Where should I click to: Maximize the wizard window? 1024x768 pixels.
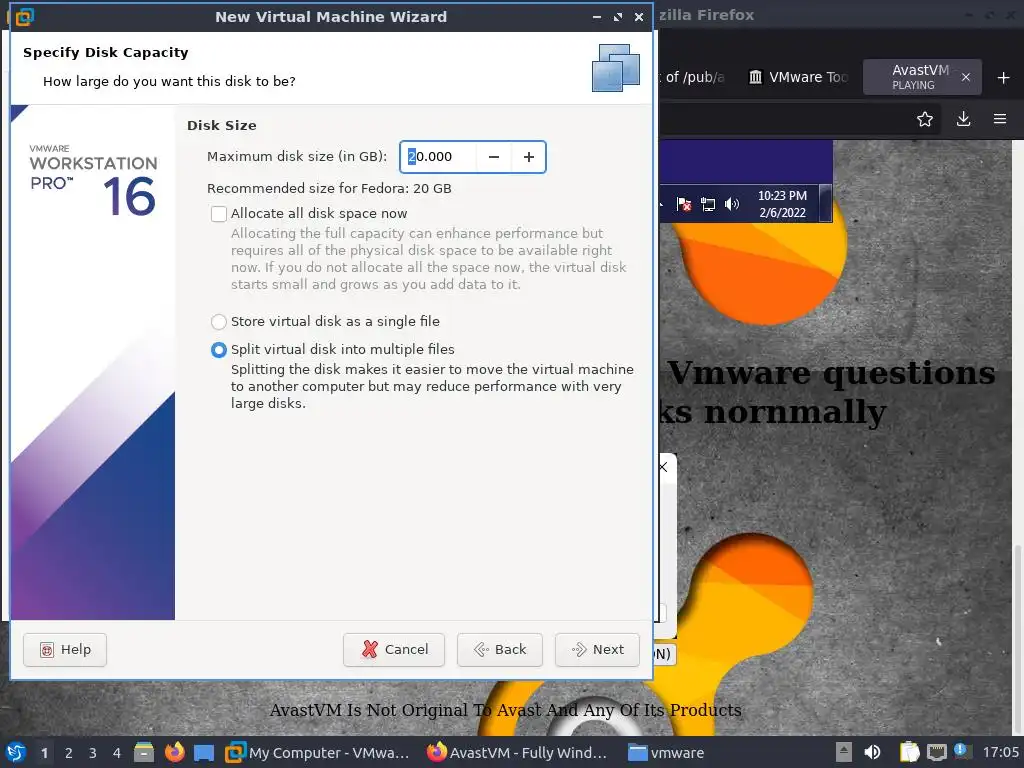[618, 17]
